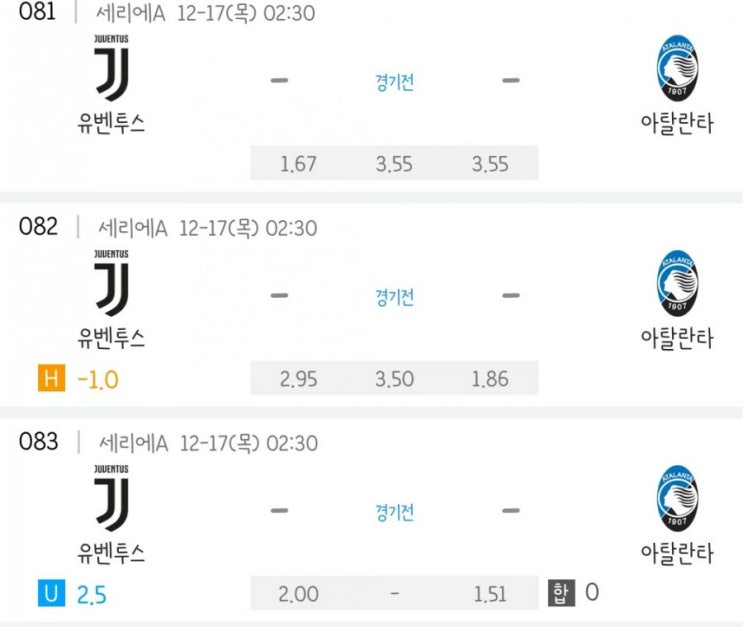
Task: Click Atalanta logo in match 083
Action: click(677, 502)
